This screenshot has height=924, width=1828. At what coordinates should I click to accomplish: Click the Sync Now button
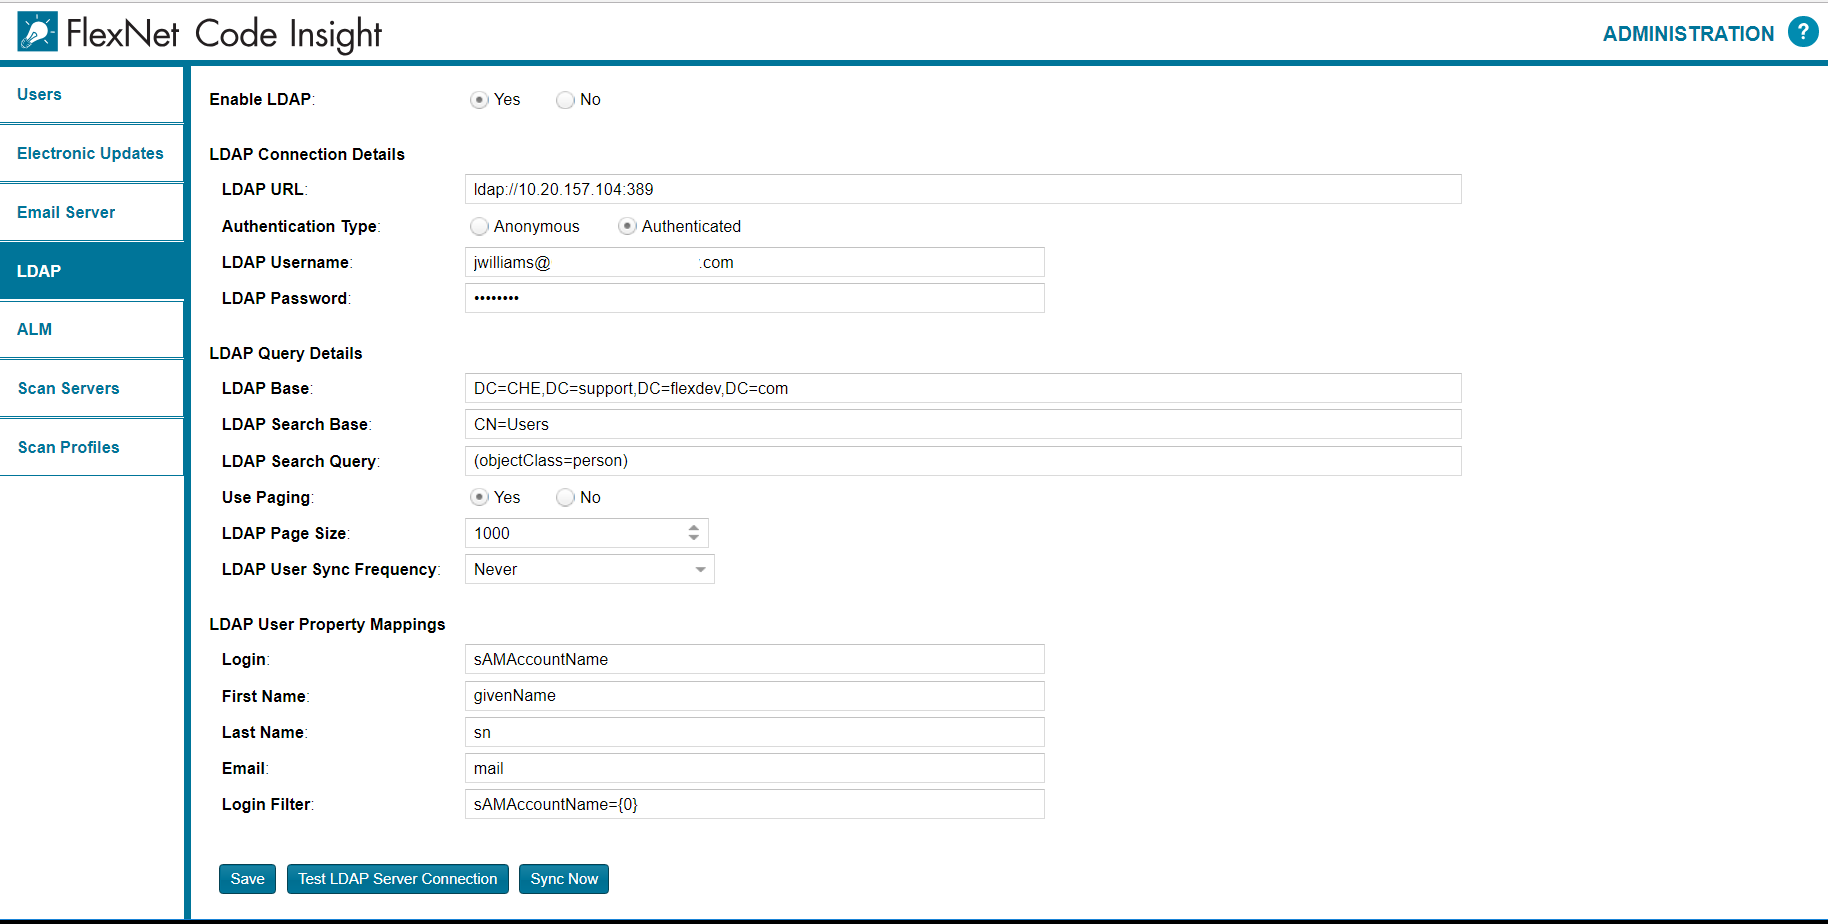[x=564, y=879]
